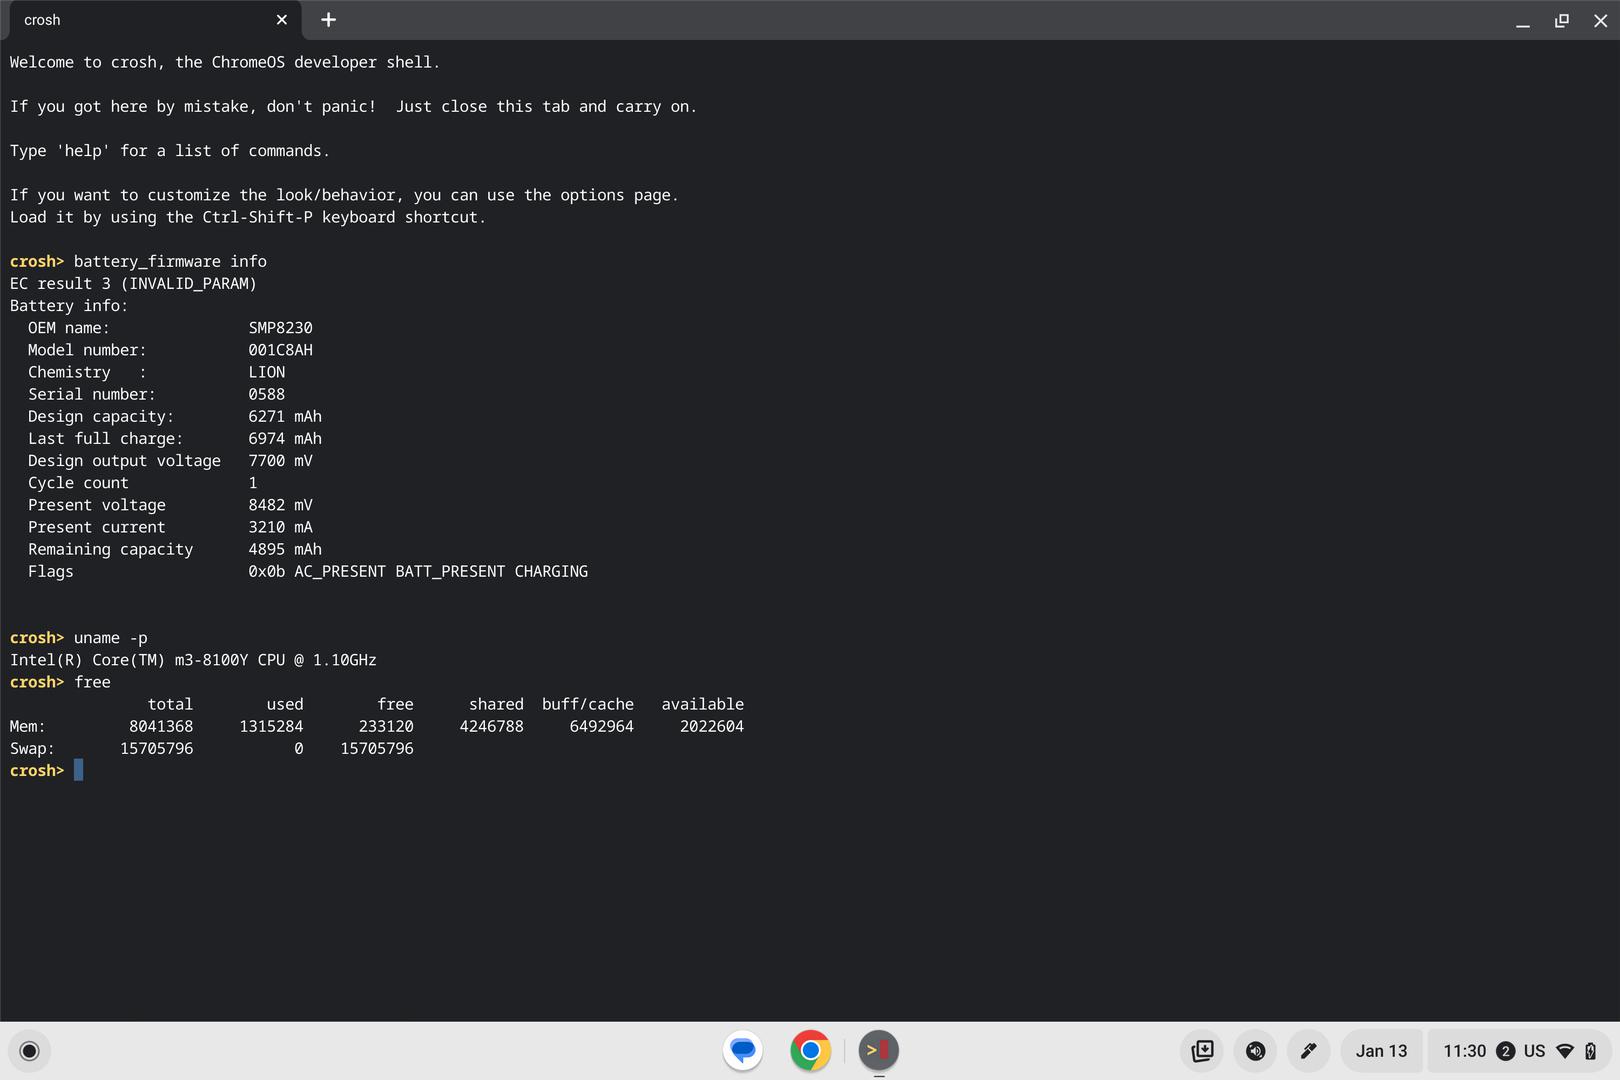Click available memory value '2022604'
This screenshot has width=1620, height=1080.
click(x=712, y=726)
